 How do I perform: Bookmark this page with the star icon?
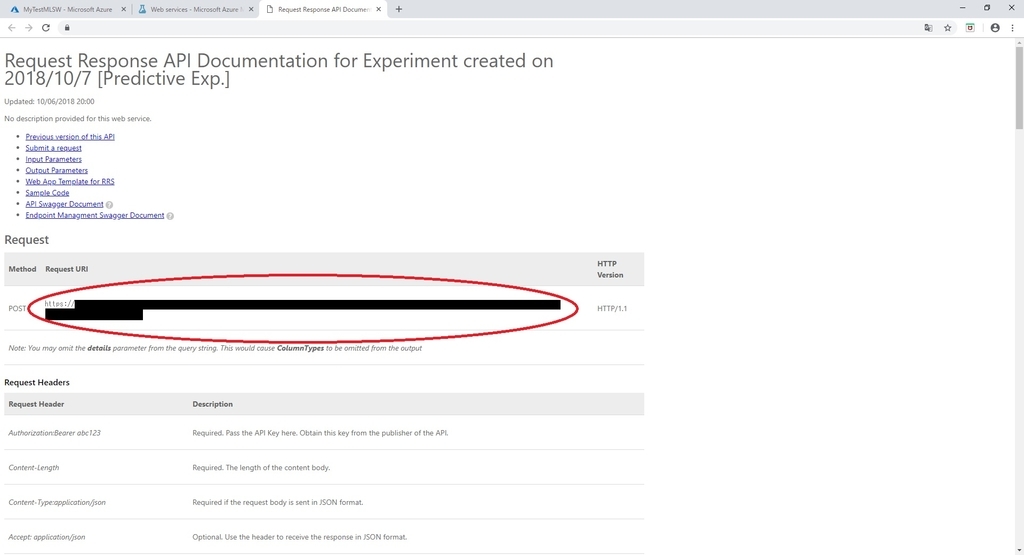point(948,27)
